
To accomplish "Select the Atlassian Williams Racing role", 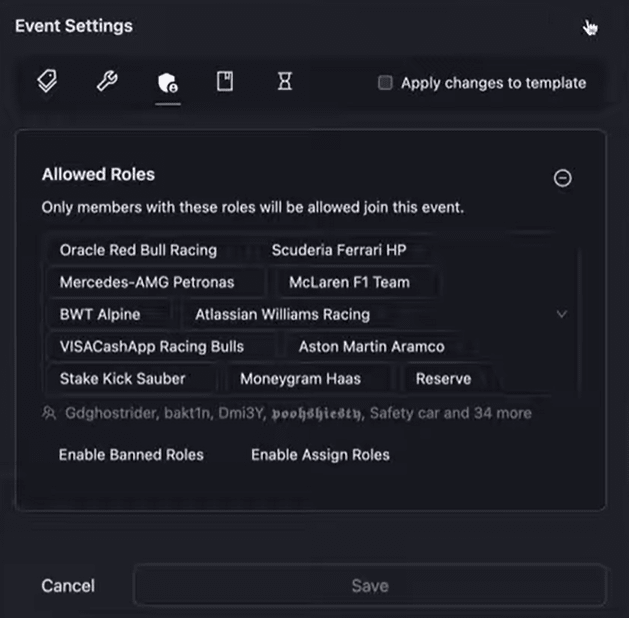I will pos(282,314).
